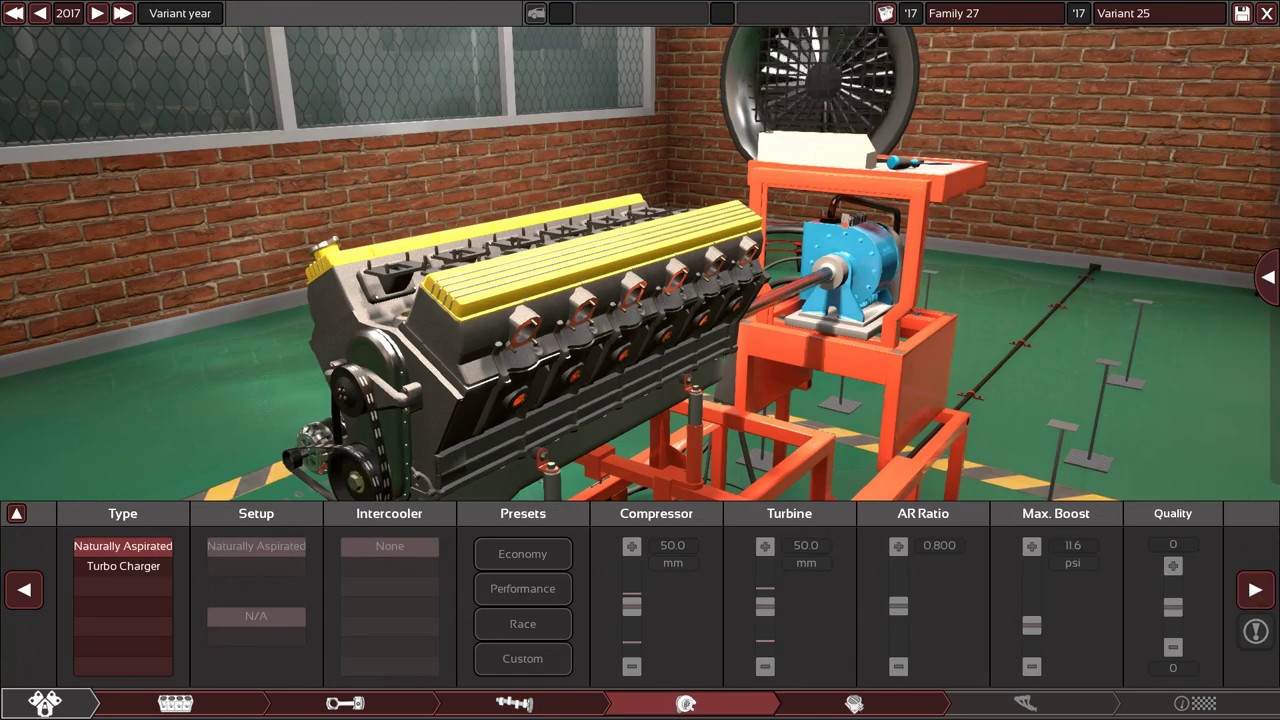Screen dimensions: 1280x720
Task: Select Turbo Charger type
Action: 123,566
